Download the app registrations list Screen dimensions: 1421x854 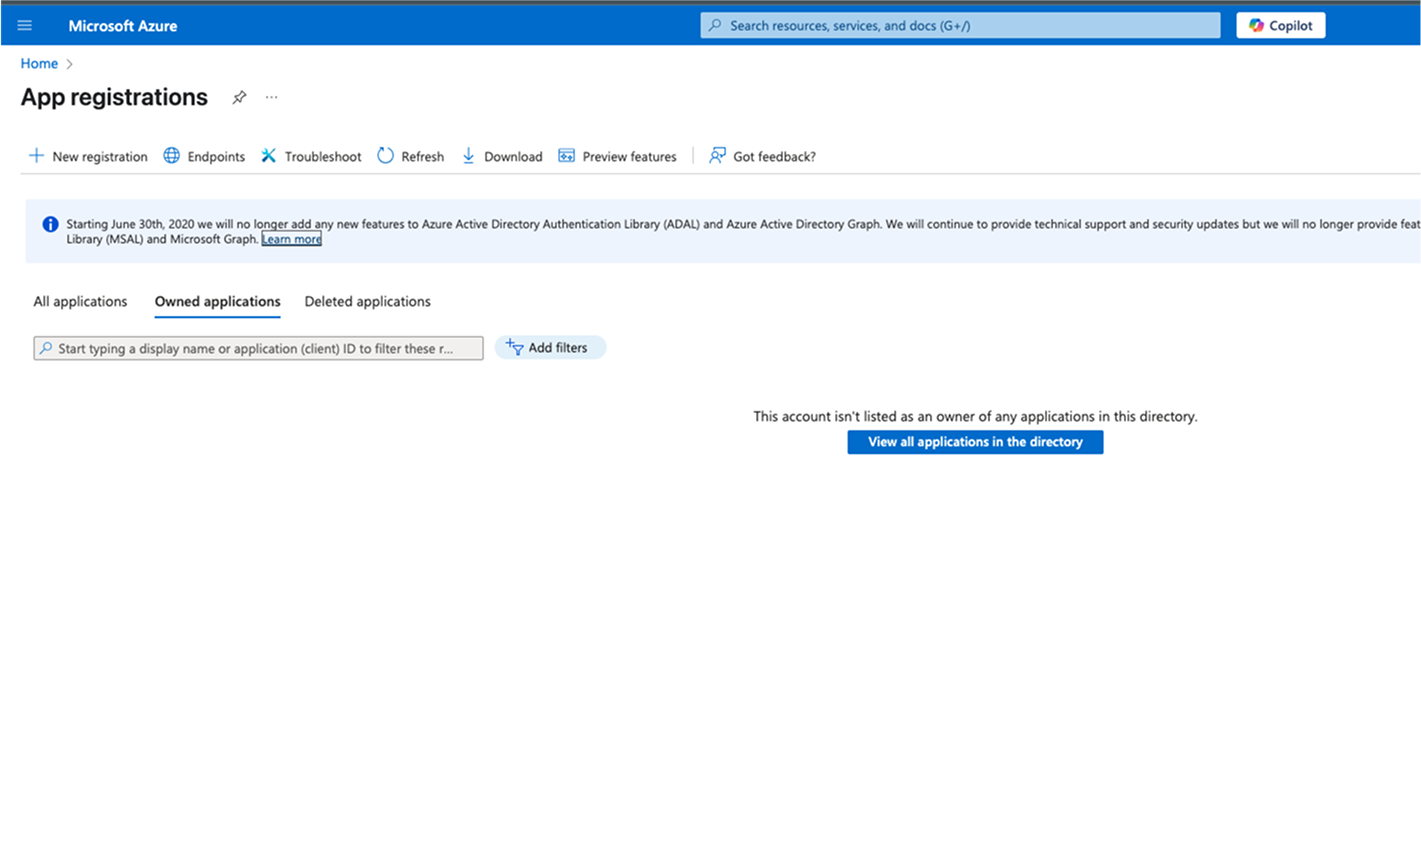[502, 156]
